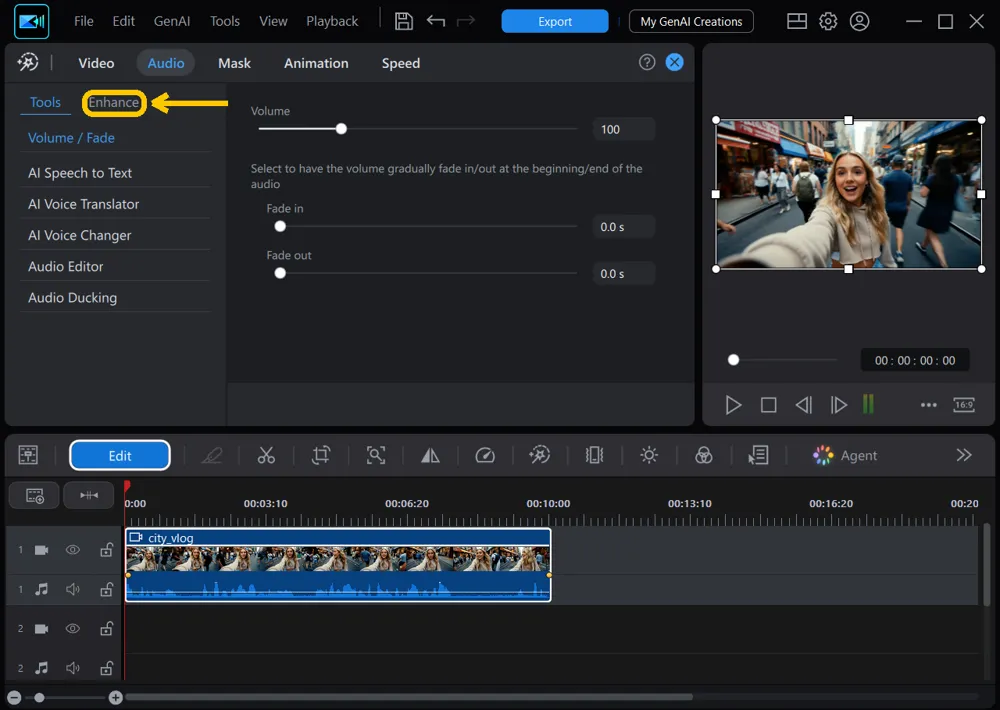This screenshot has height=710, width=1000.
Task: Open the GenAI menu
Action: click(172, 21)
